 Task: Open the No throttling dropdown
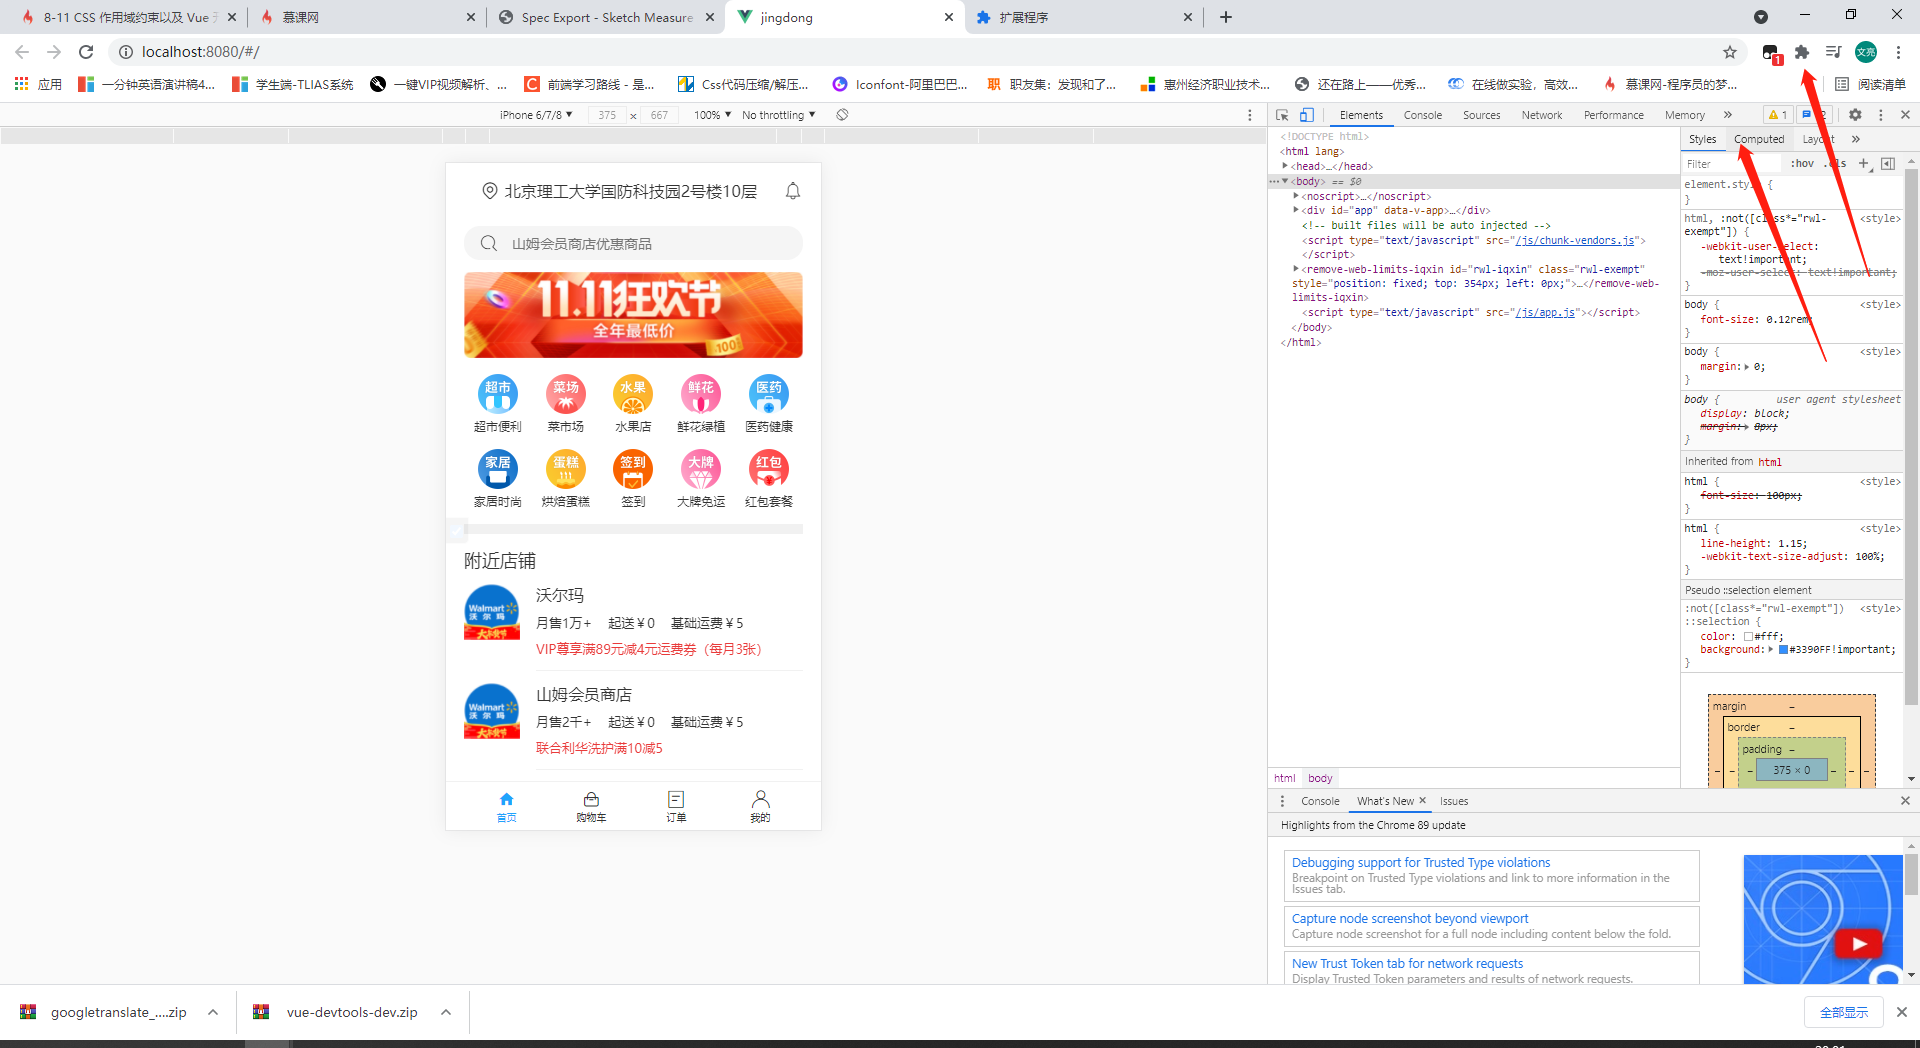tap(779, 115)
